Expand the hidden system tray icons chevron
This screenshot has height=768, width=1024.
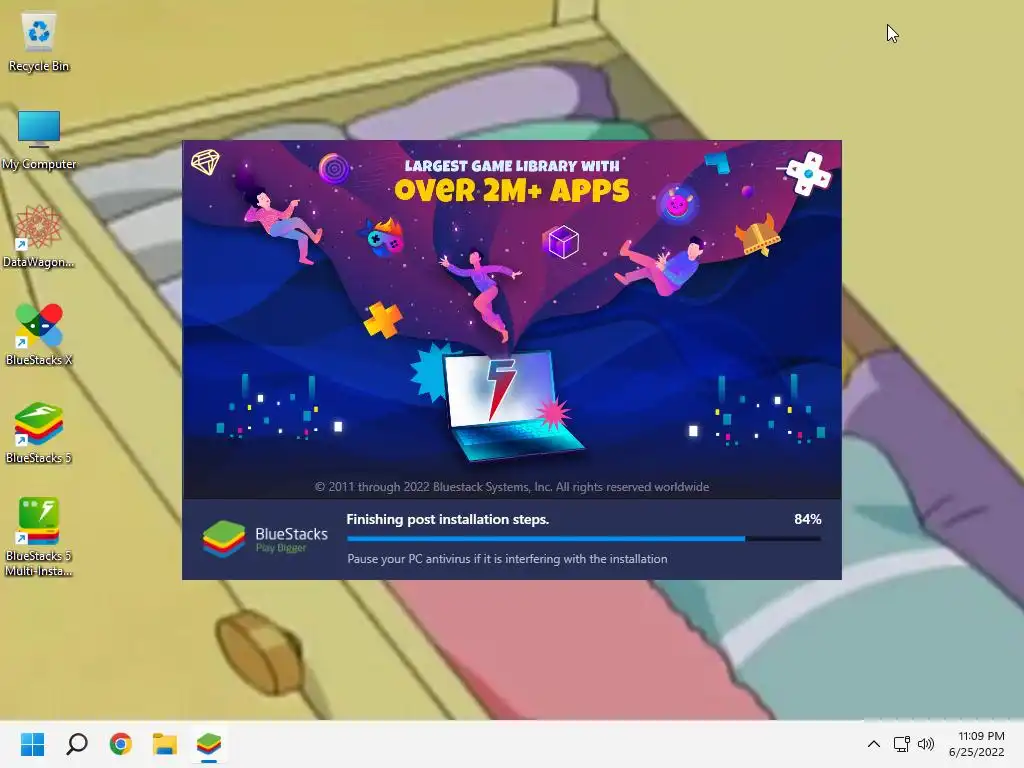874,744
